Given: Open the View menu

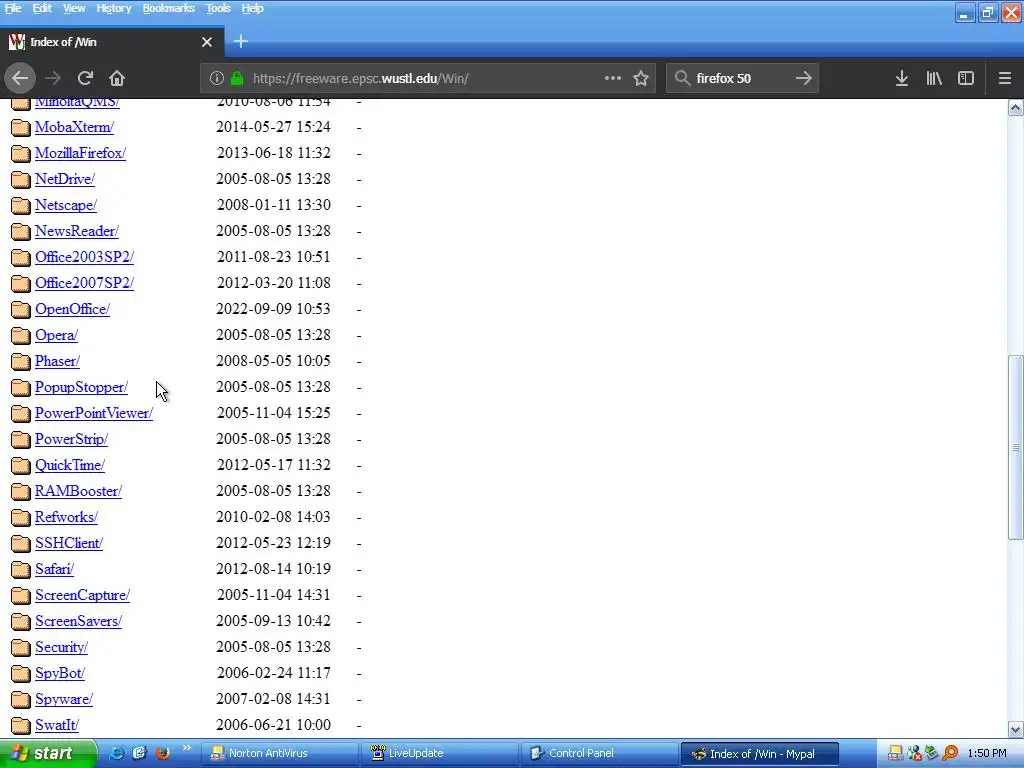Looking at the screenshot, I should [74, 8].
